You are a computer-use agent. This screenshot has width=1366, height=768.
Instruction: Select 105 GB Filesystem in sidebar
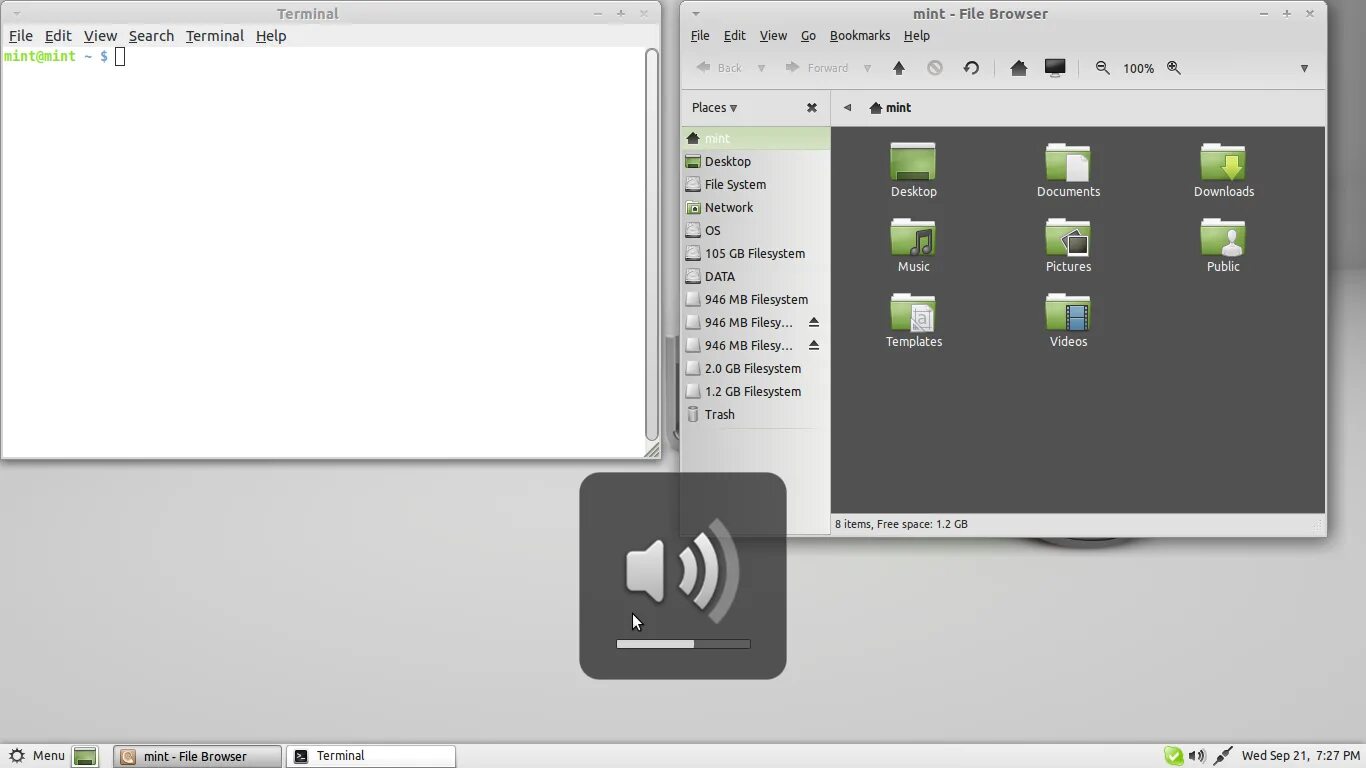pyautogui.click(x=756, y=253)
